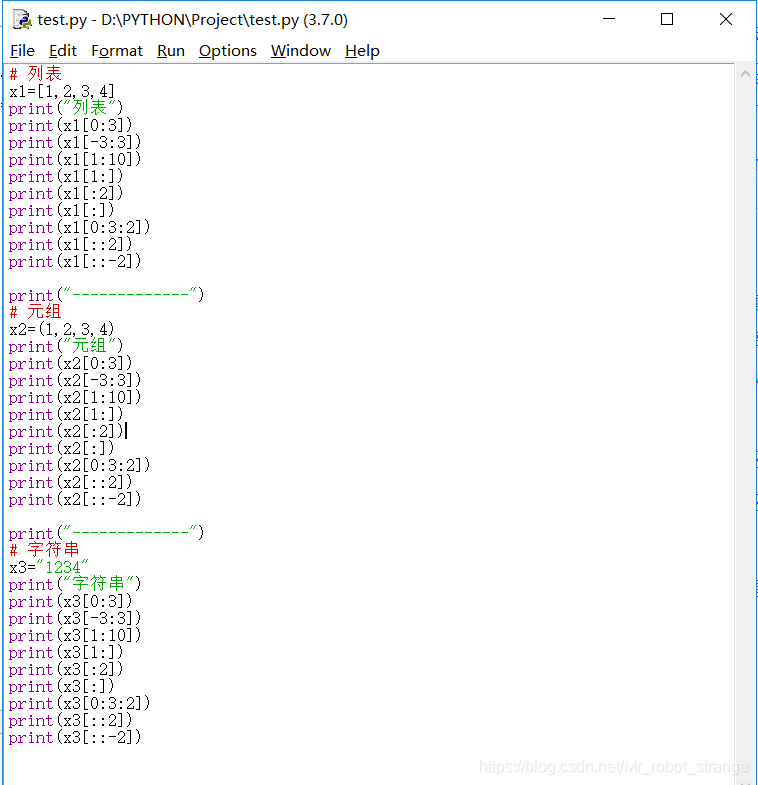Screen dimensions: 758x785
Task: Click the line print(x3[-3:3])
Action: 75,618
